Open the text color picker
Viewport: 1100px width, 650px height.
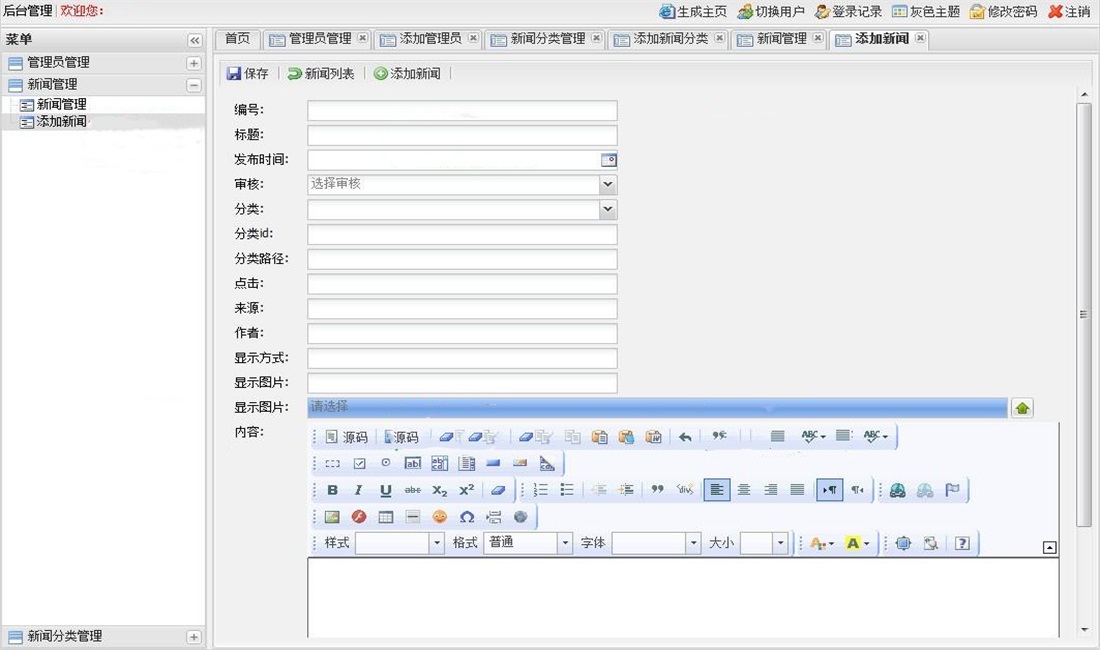pyautogui.click(x=821, y=543)
